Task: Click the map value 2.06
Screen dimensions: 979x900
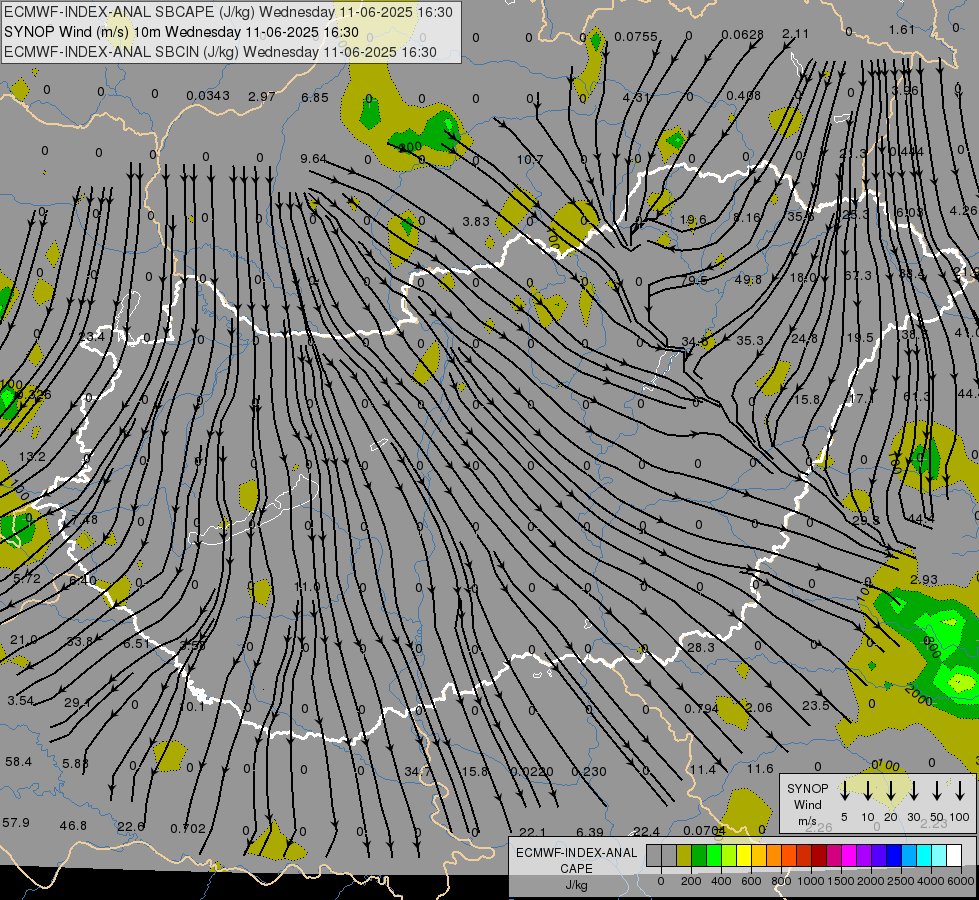Action: (x=759, y=708)
